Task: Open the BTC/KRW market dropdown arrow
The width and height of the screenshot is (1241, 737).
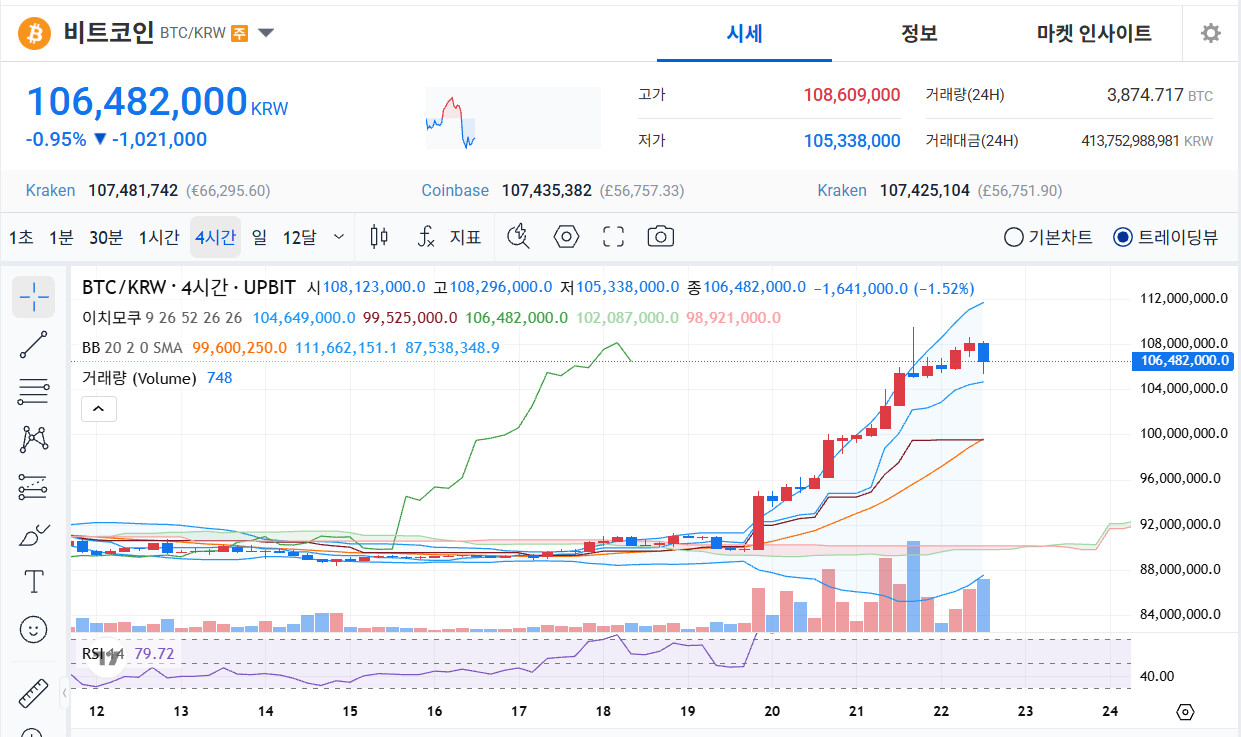Action: (266, 33)
